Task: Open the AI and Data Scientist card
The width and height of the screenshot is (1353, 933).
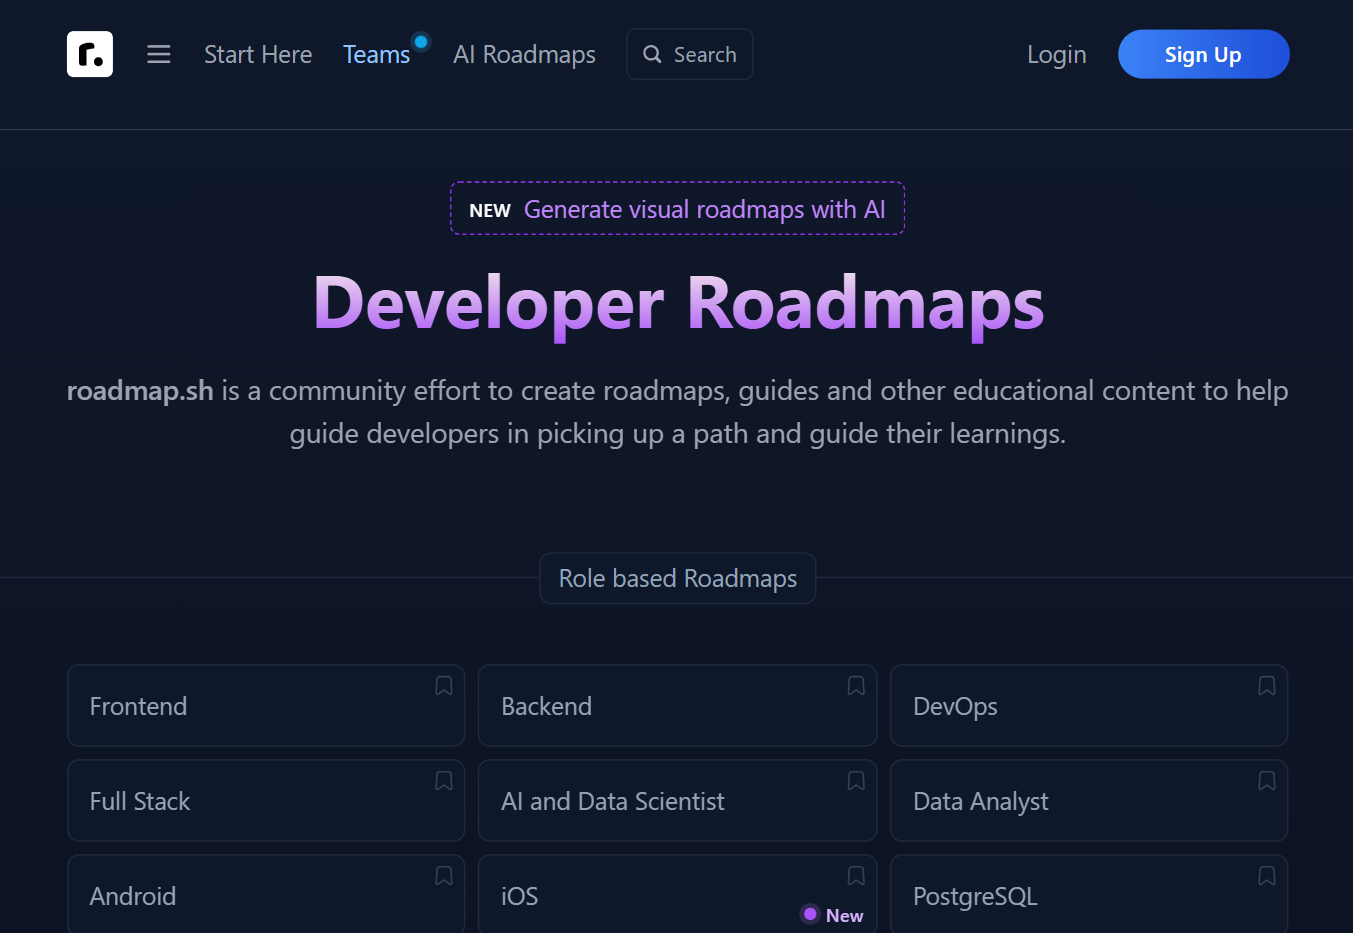Action: 678,801
